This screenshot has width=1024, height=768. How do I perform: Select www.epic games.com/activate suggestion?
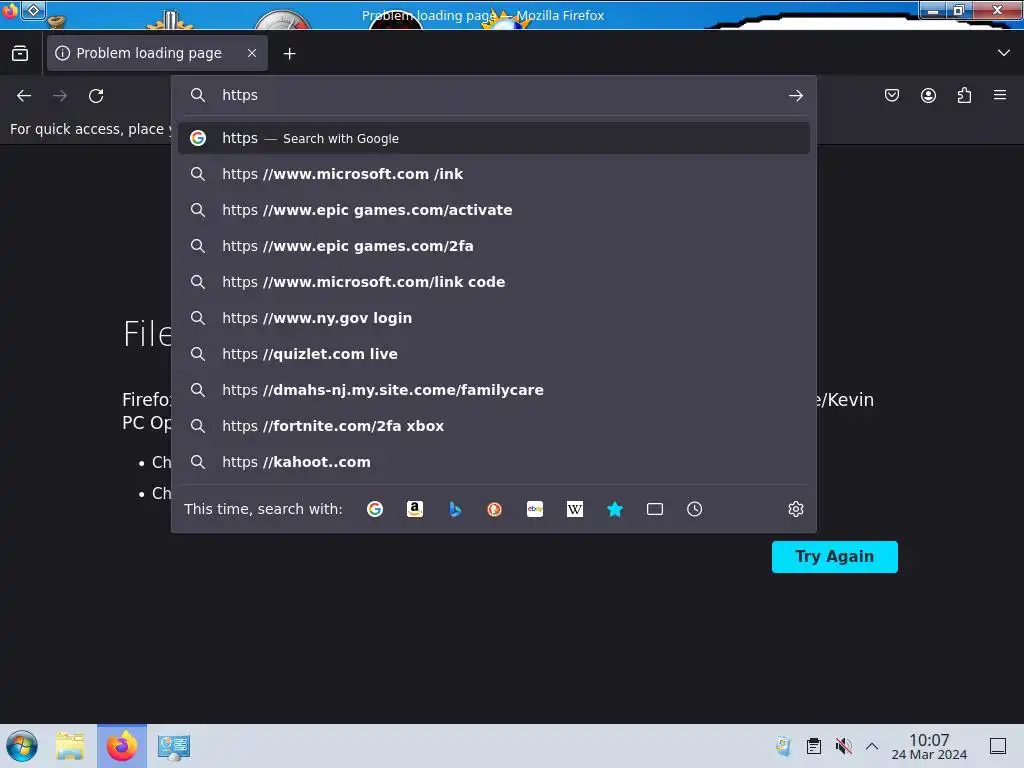494,210
